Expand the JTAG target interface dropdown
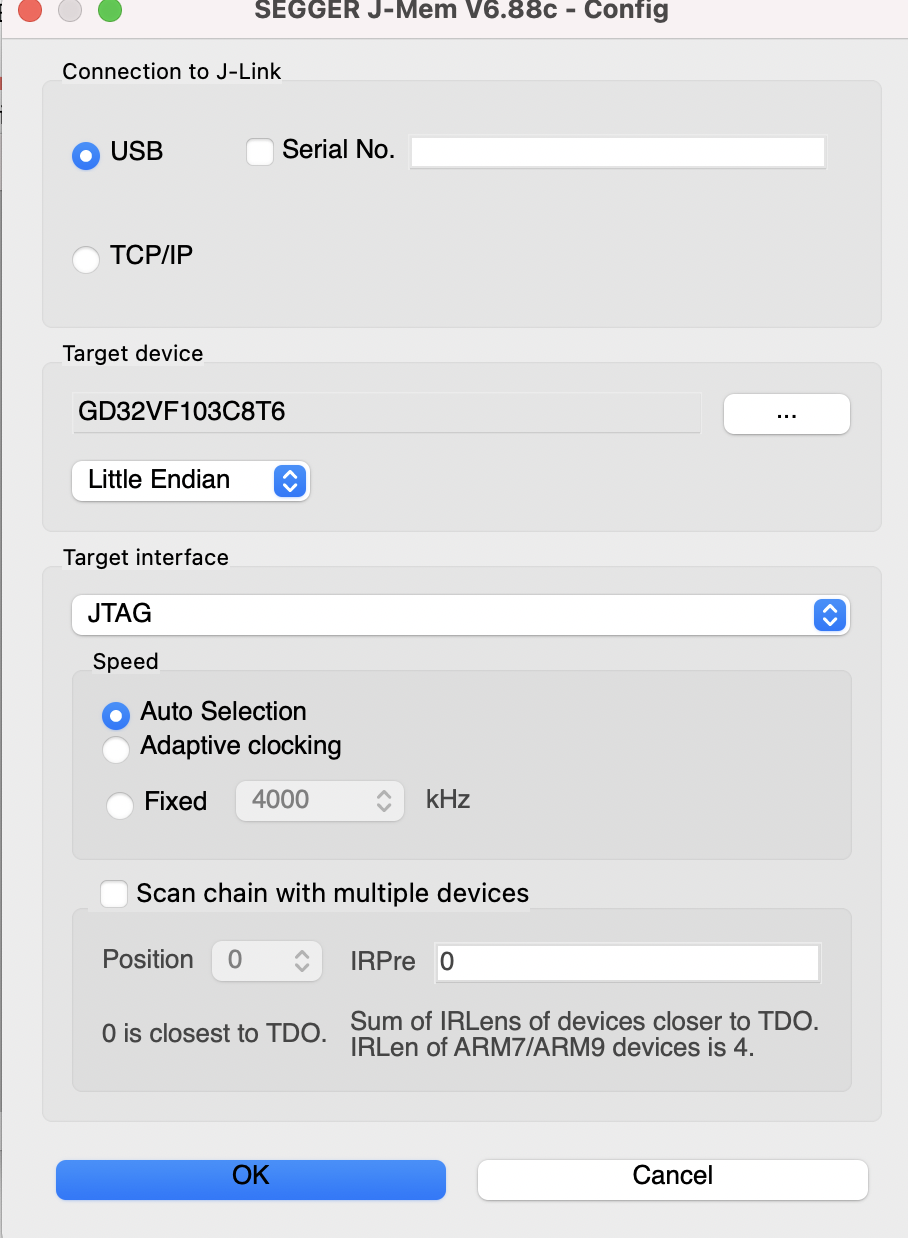Image resolution: width=908 pixels, height=1238 pixels. (460, 614)
